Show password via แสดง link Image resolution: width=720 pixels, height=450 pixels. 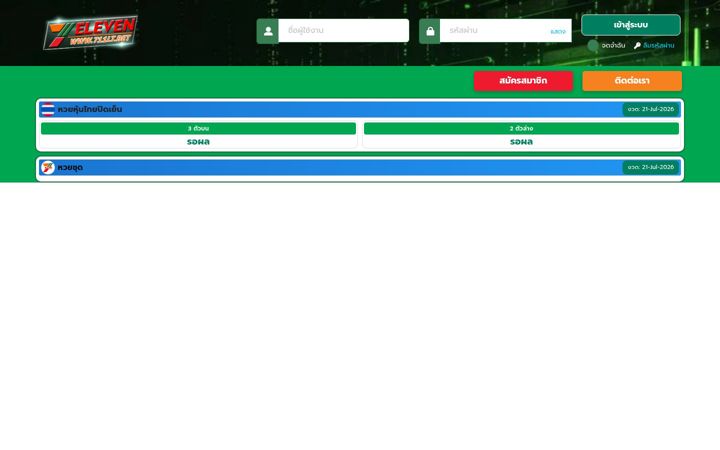pos(558,32)
